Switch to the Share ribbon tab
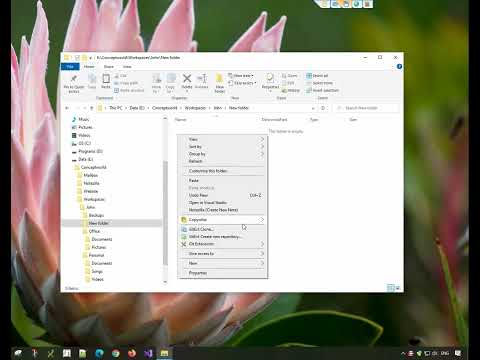 (x=109, y=67)
